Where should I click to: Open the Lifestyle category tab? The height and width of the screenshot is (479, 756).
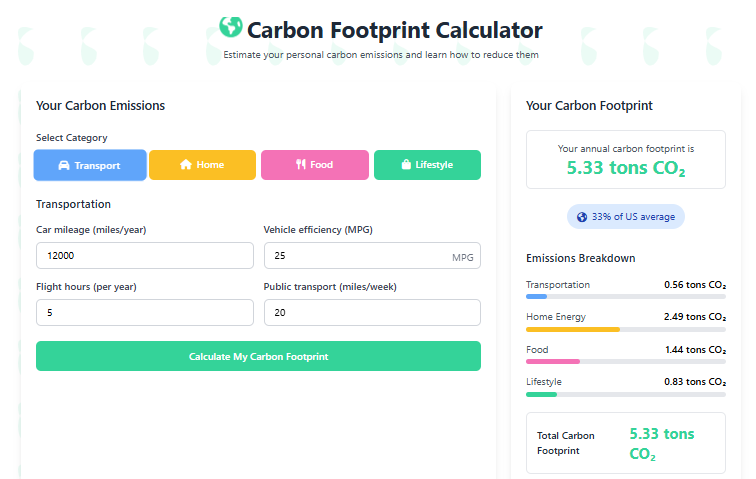click(x=427, y=165)
